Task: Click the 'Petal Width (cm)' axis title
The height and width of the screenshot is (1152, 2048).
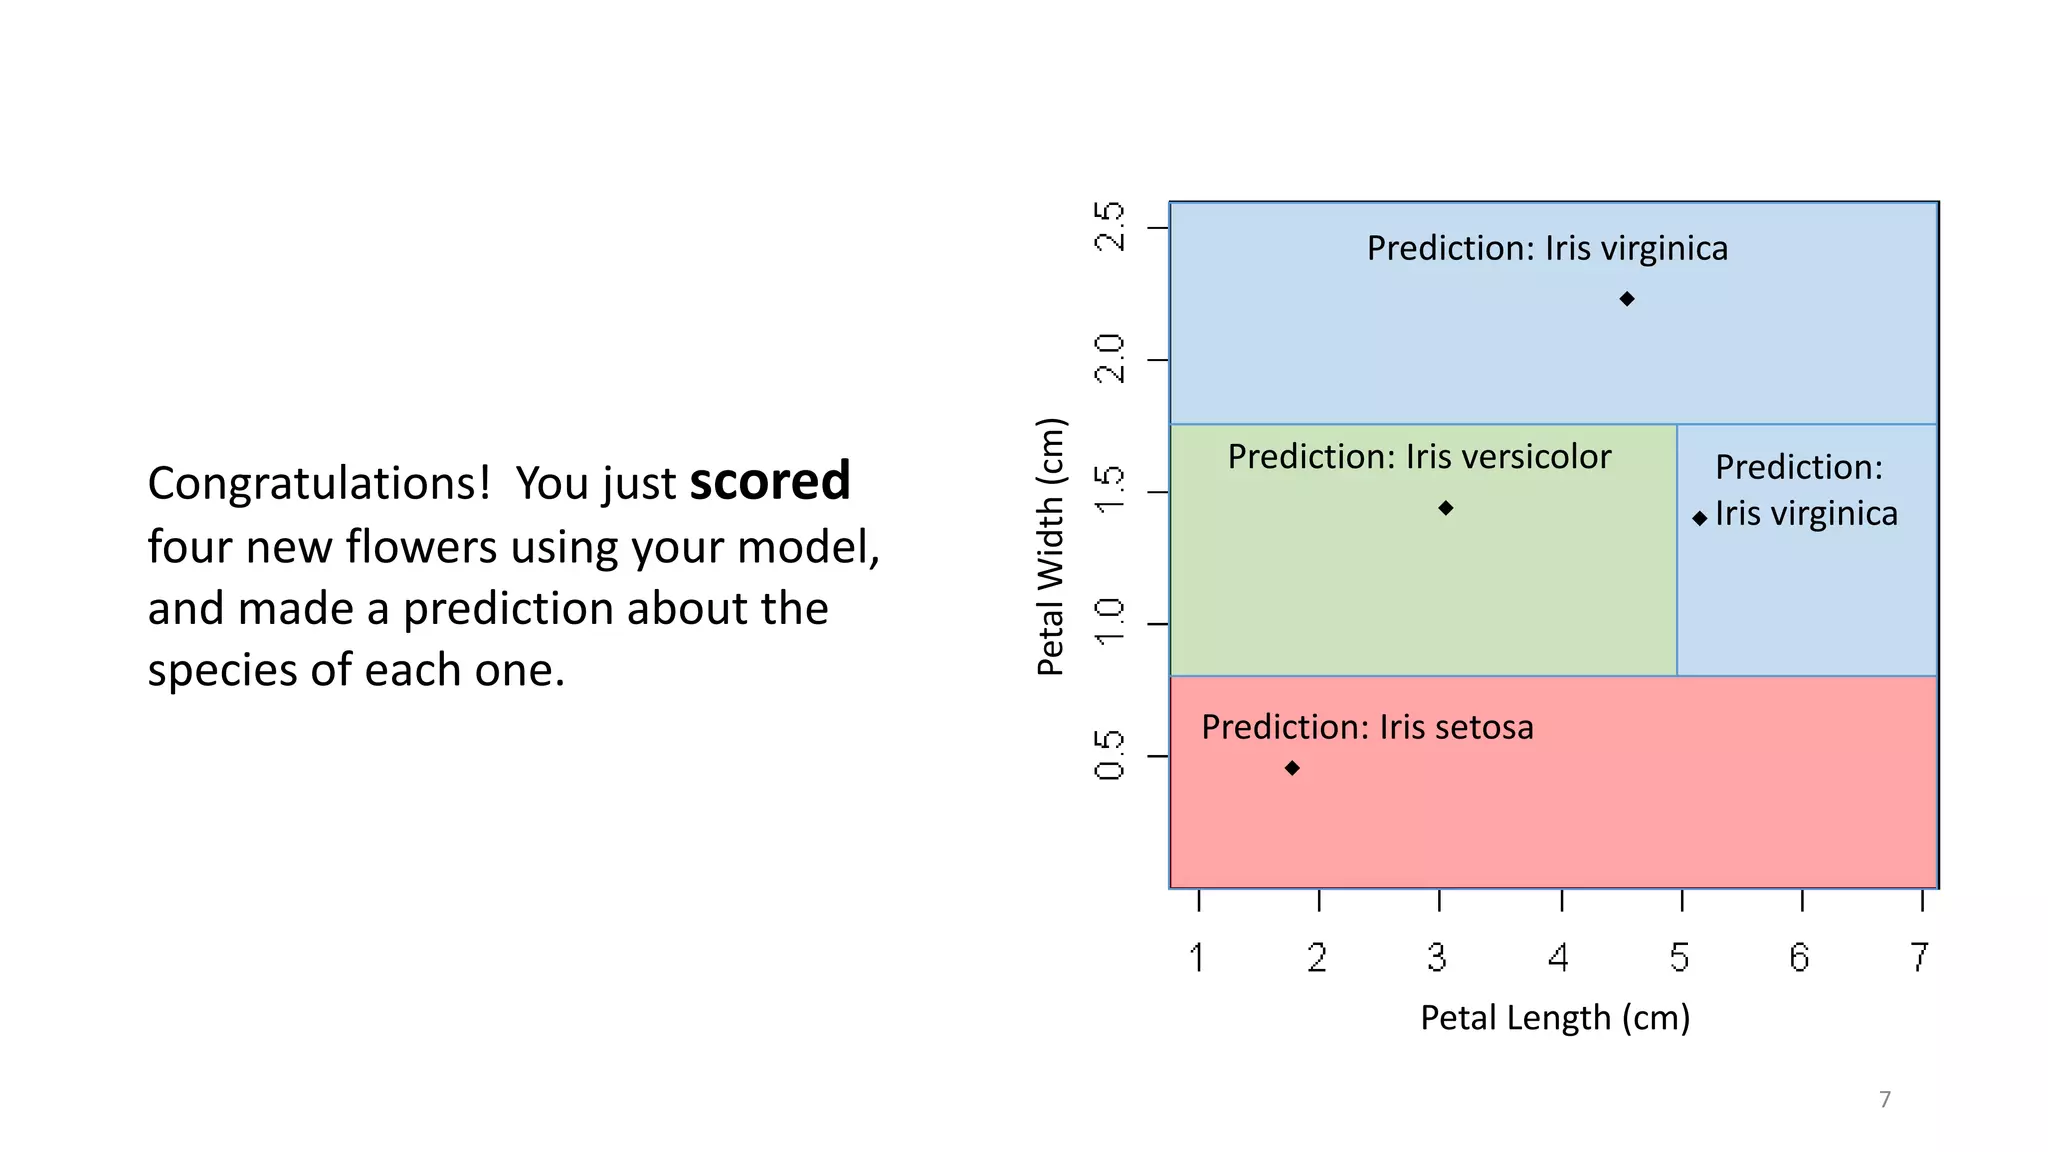Action: point(1050,547)
